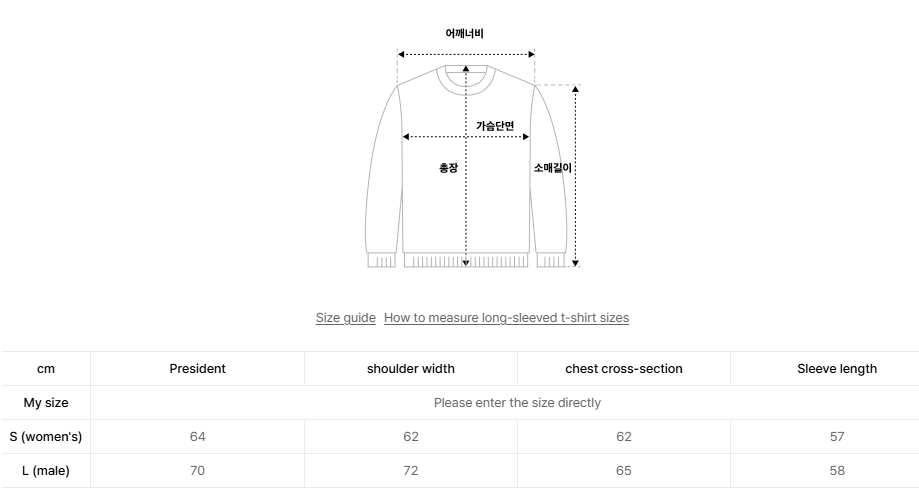Click the S sleeve length value 57
The image size is (919, 493).
(837, 437)
